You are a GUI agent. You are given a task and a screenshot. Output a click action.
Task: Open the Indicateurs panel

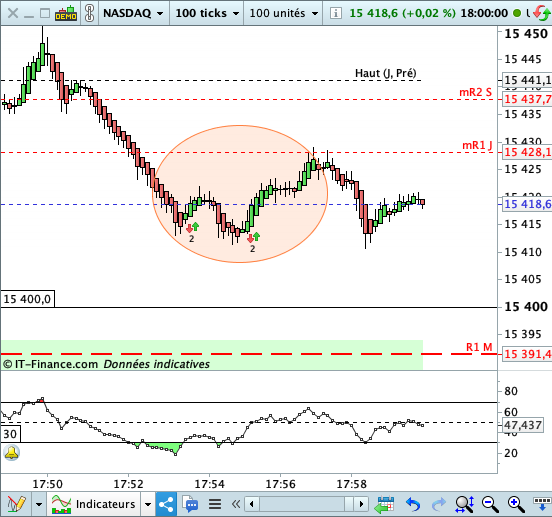(x=94, y=504)
